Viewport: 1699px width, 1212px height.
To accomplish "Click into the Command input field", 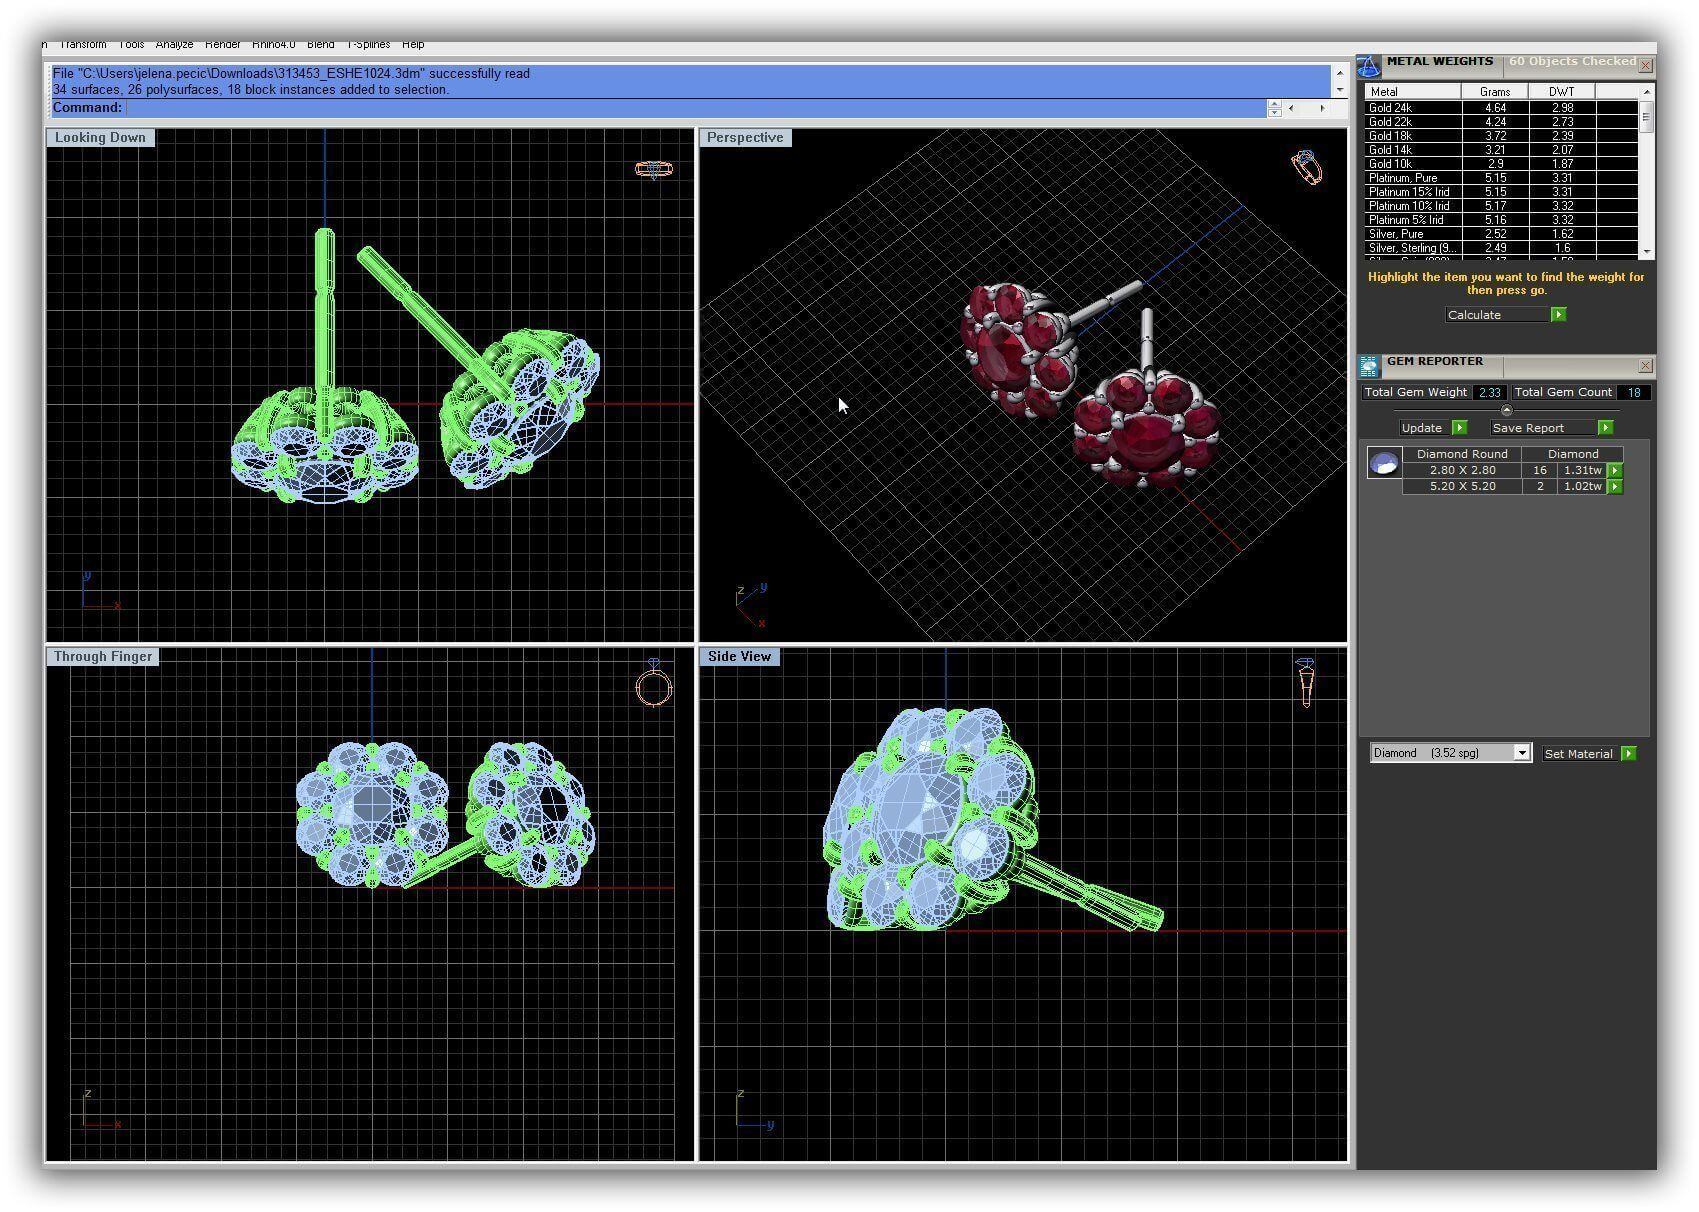I will coord(695,108).
